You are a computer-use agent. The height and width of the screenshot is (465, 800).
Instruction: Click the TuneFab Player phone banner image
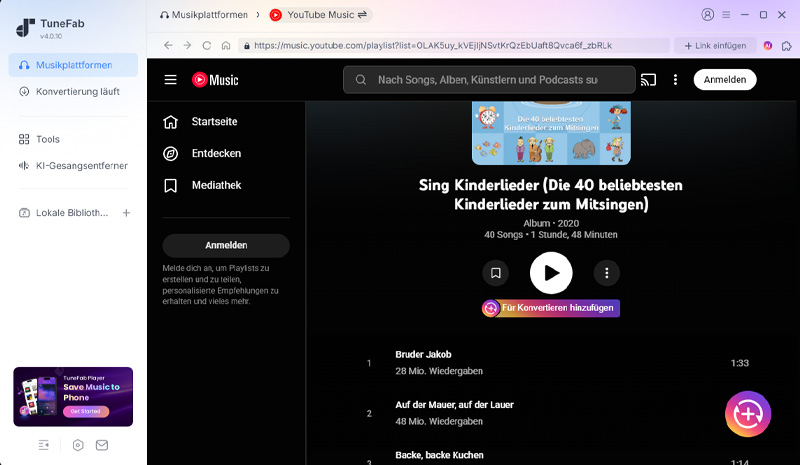(73, 397)
